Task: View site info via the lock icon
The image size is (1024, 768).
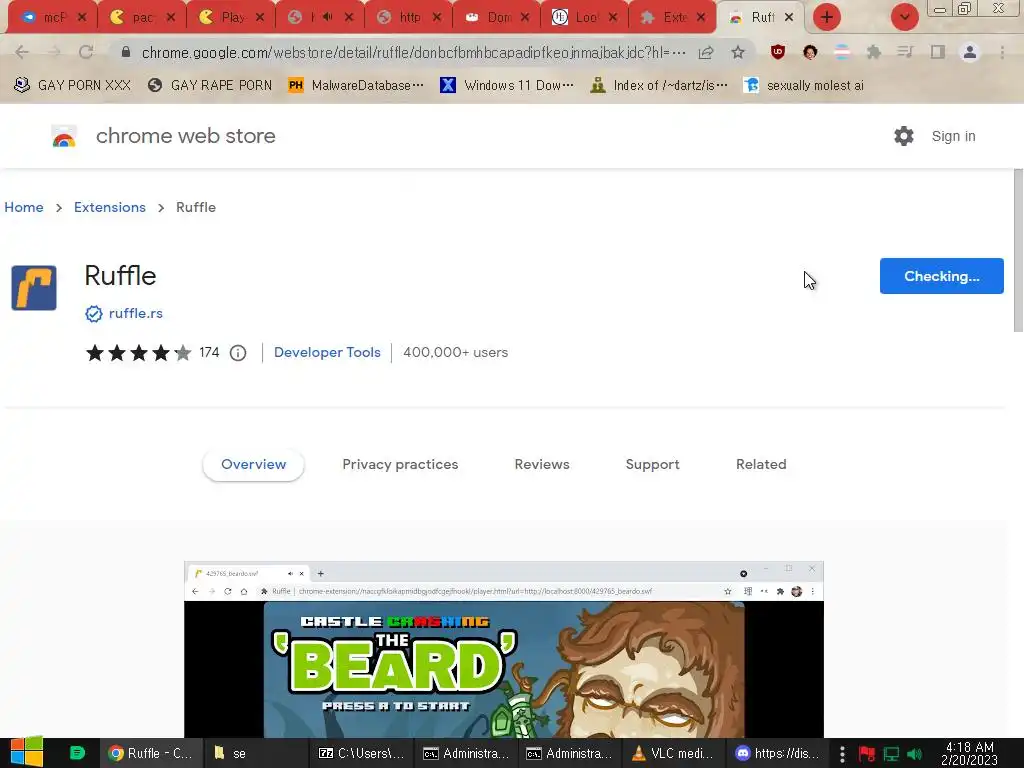Action: click(126, 52)
